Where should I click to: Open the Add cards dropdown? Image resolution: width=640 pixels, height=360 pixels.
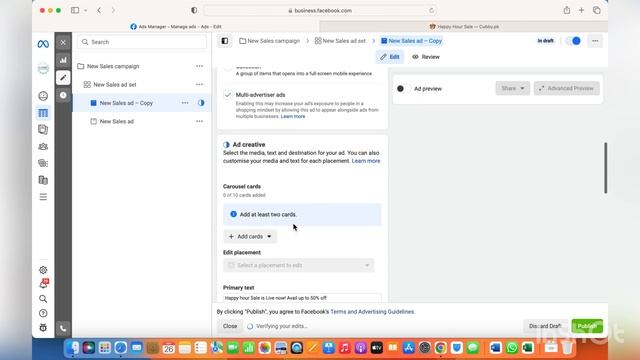250,236
